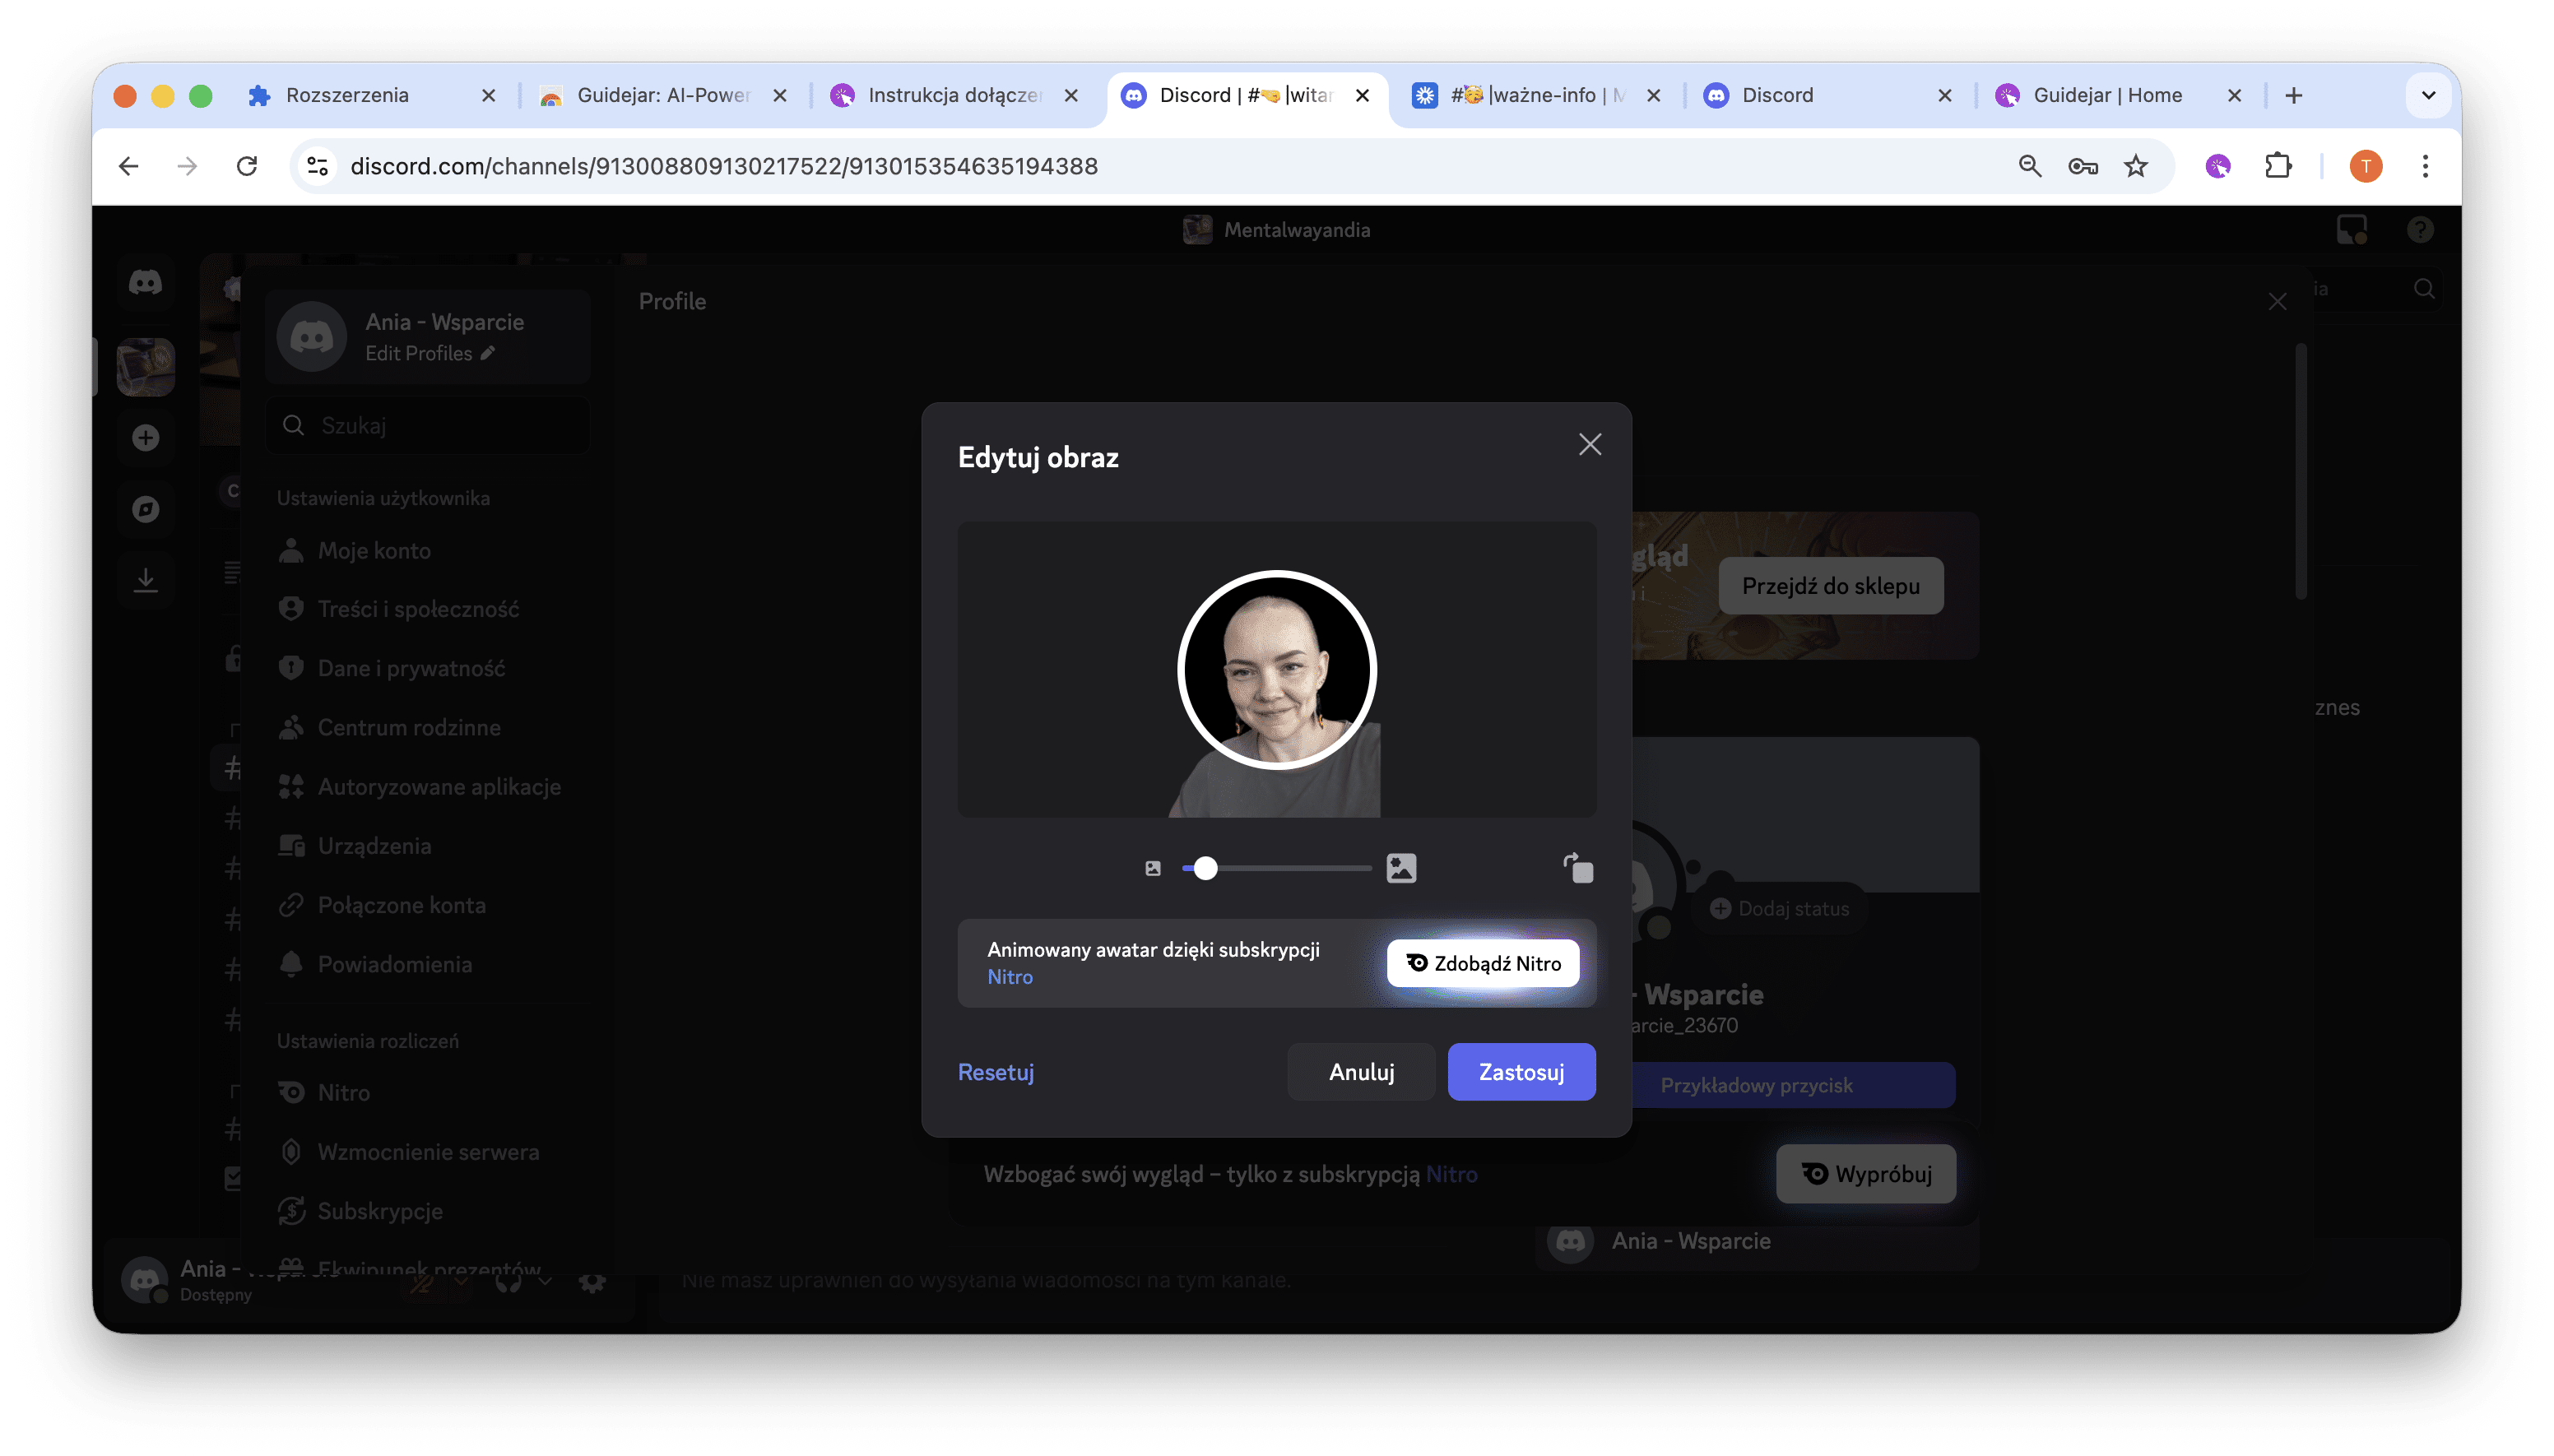
Task: Click the large image zoom-in icon
Action: tap(1401, 868)
